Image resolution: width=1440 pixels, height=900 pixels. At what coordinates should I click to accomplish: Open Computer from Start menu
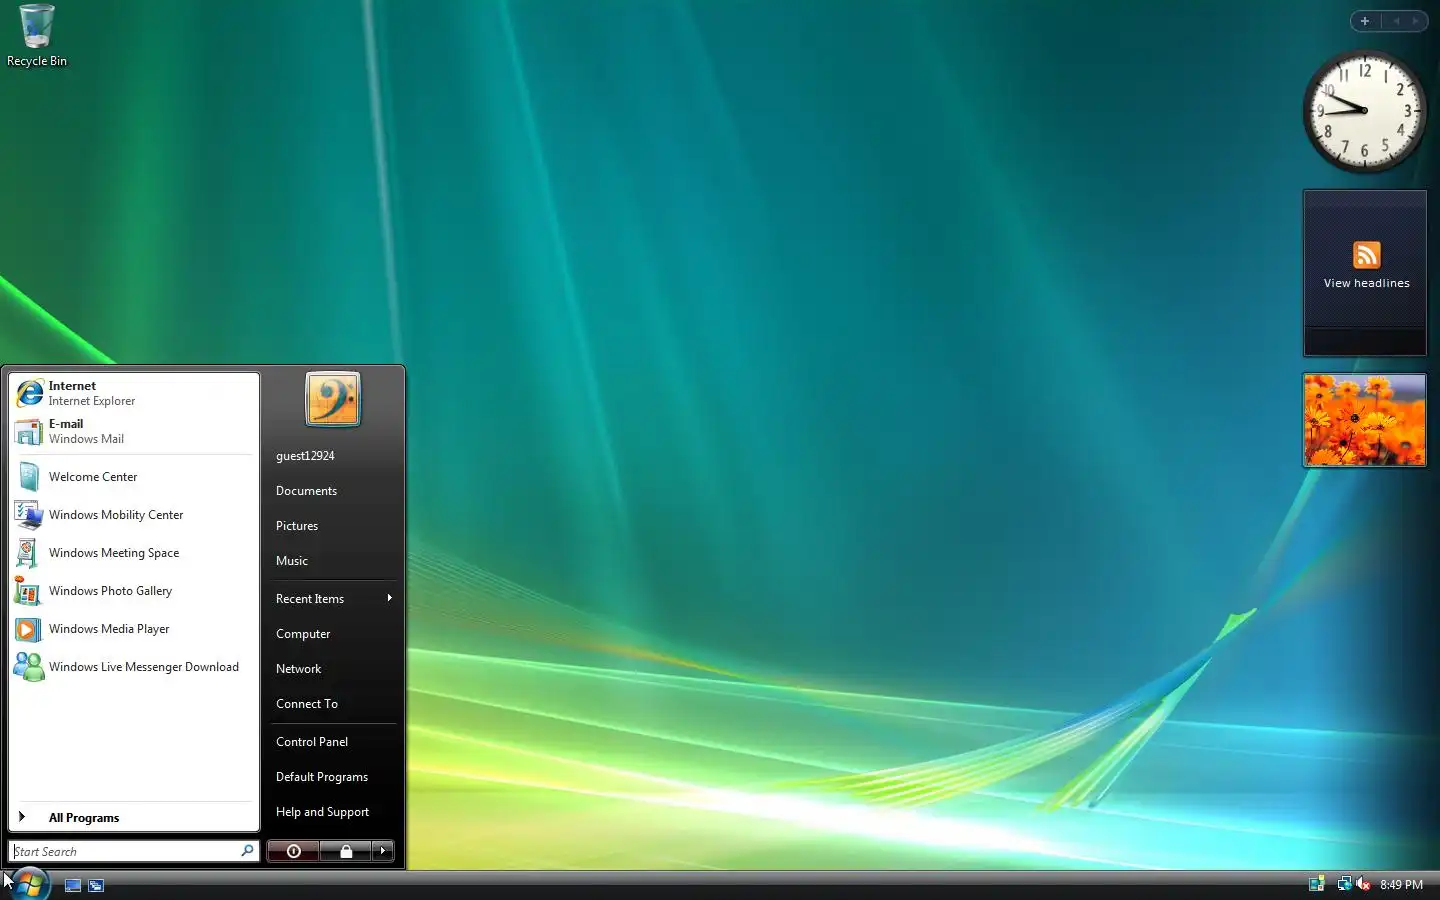pyautogui.click(x=334, y=633)
